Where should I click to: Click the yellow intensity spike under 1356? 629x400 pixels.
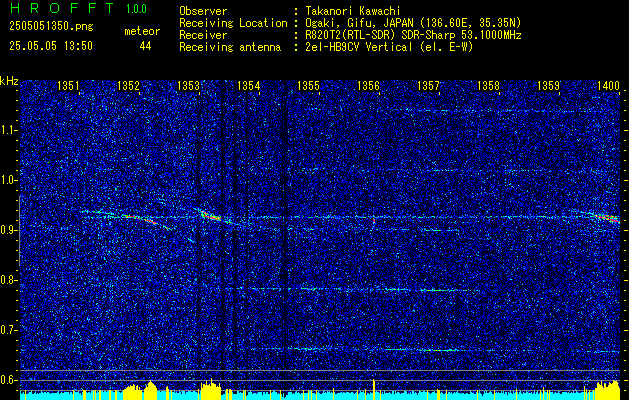tap(374, 389)
